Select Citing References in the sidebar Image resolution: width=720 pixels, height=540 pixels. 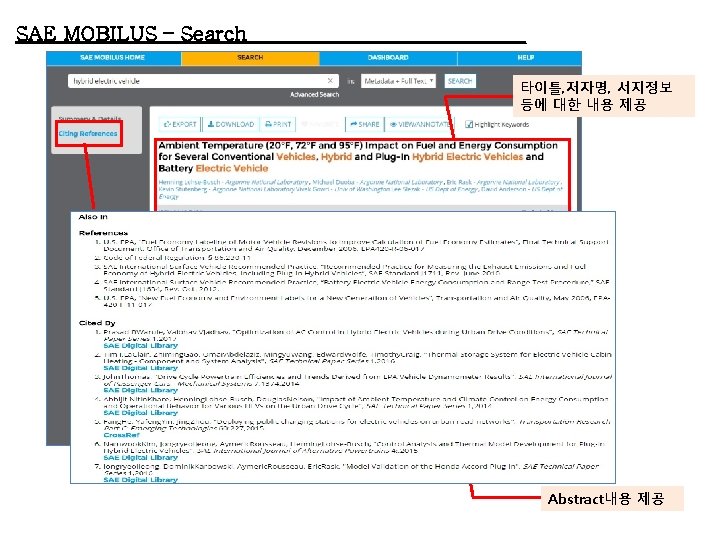pos(88,134)
